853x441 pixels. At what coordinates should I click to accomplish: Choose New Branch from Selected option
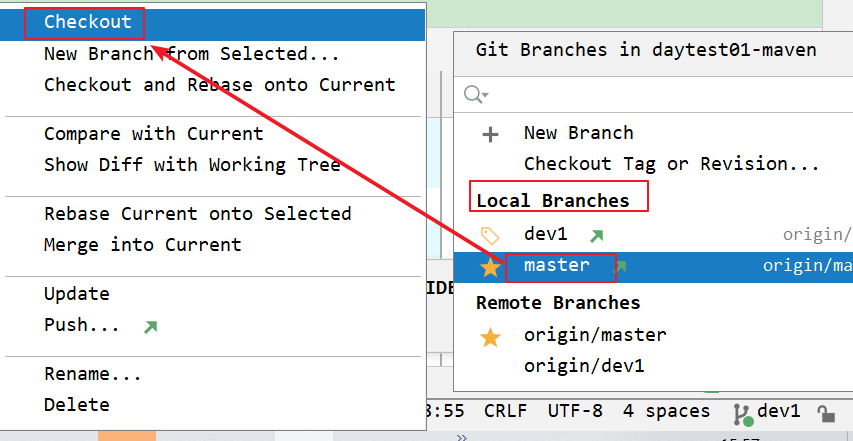pyautogui.click(x=191, y=54)
